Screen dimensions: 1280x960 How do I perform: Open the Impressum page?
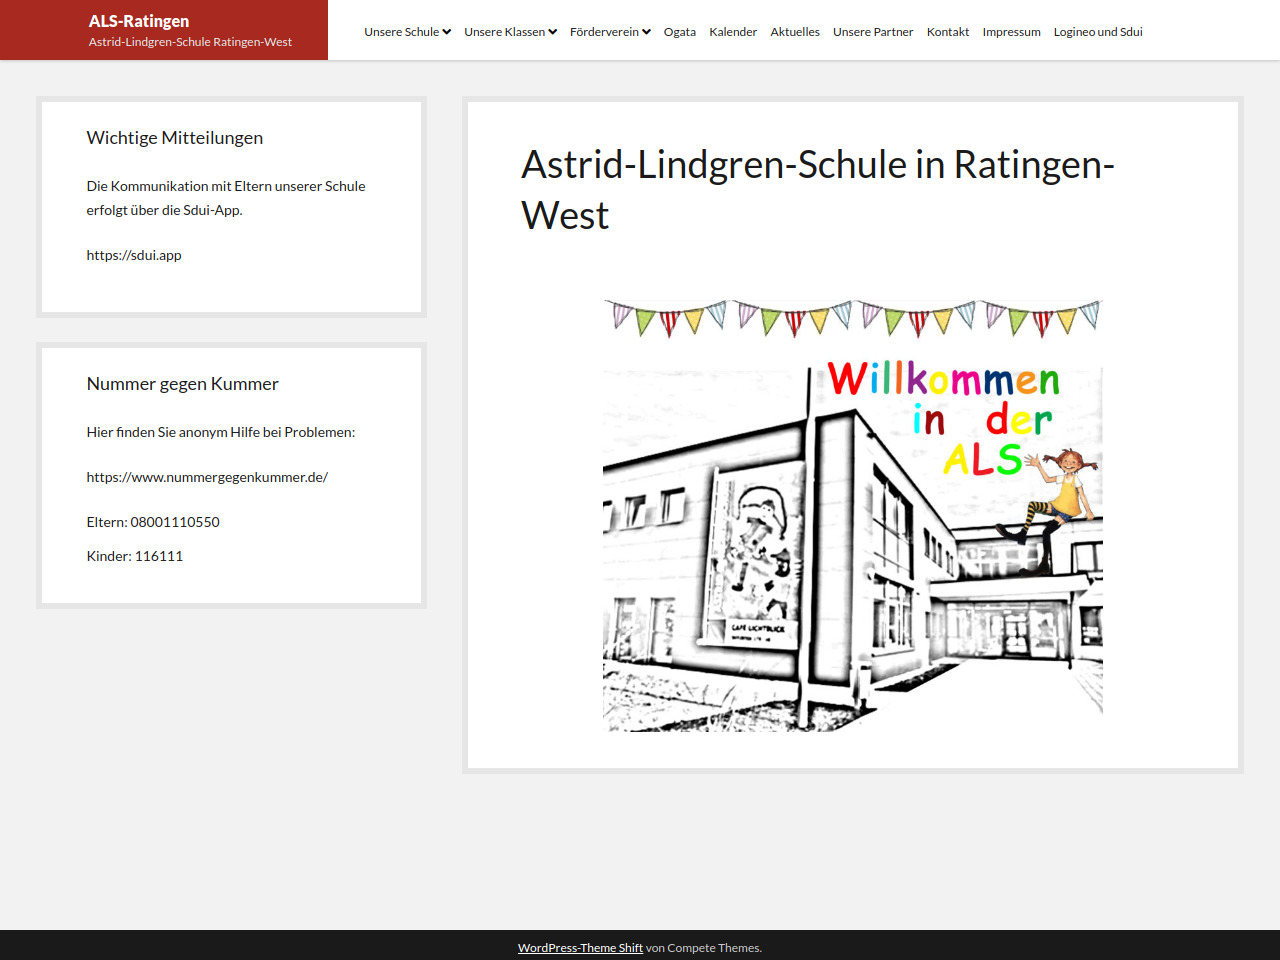1011,32
